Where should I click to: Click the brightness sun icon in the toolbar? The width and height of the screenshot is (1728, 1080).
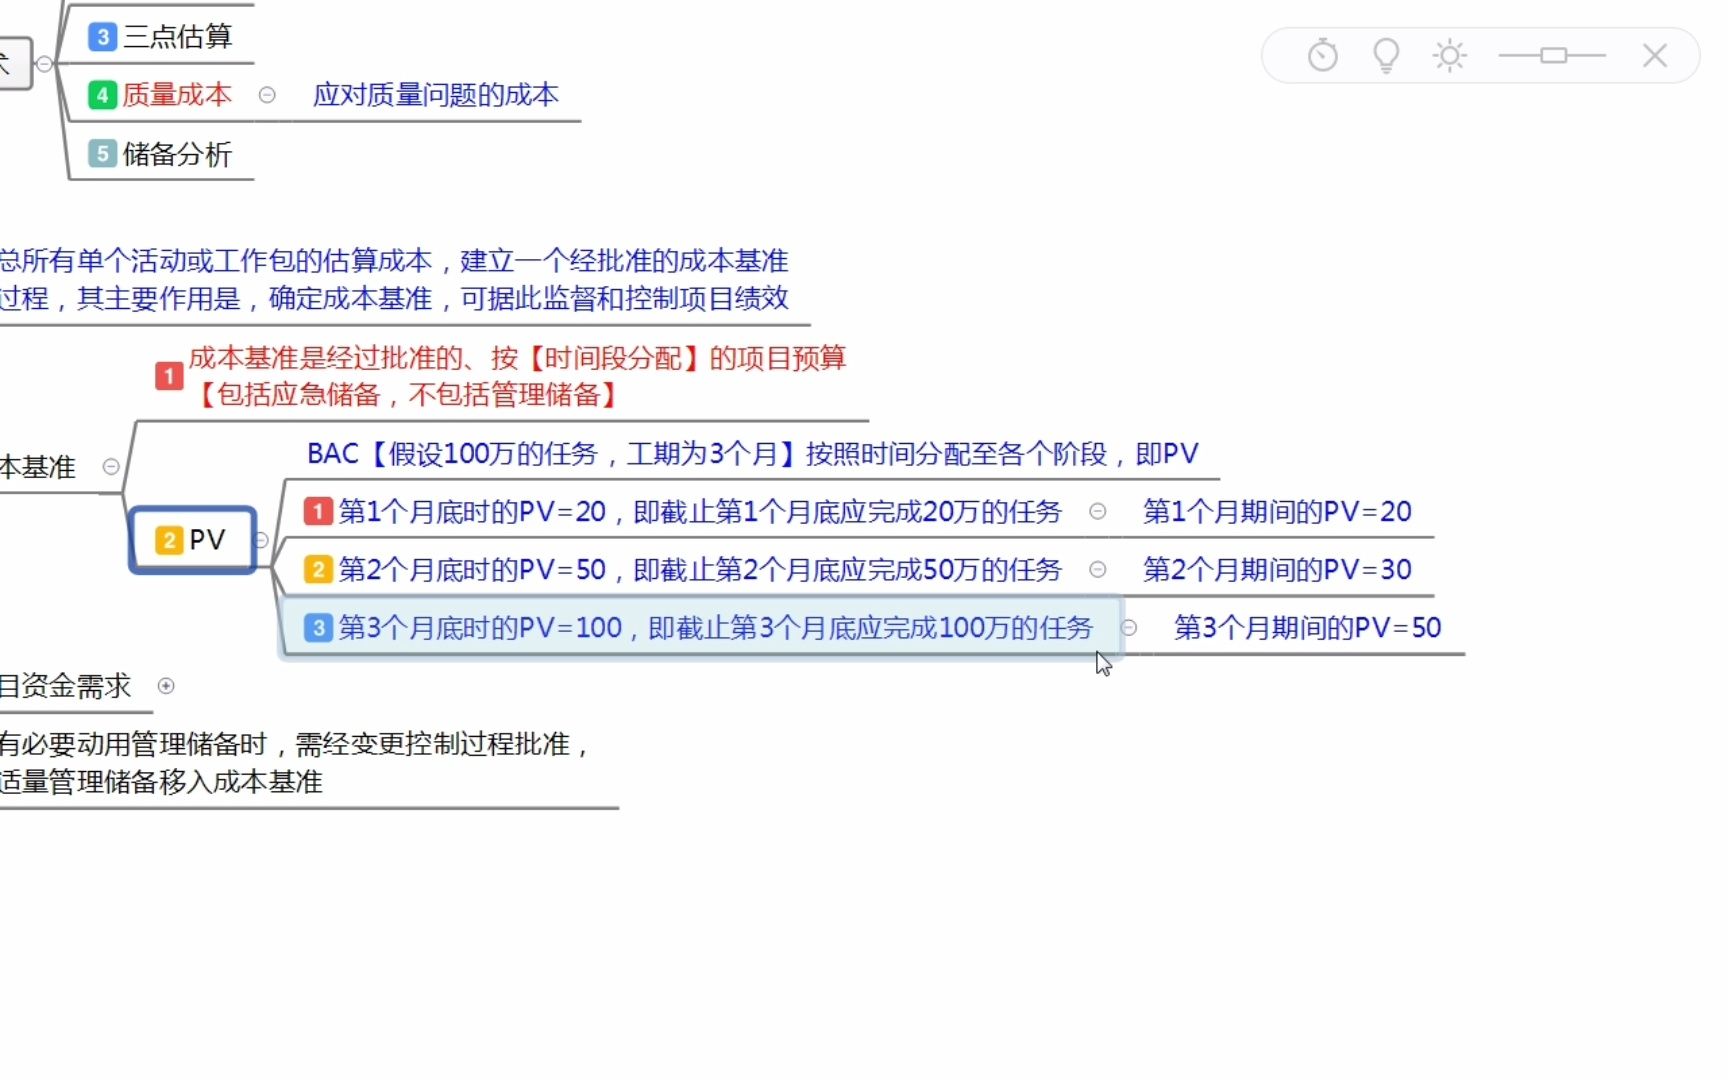coord(1449,55)
